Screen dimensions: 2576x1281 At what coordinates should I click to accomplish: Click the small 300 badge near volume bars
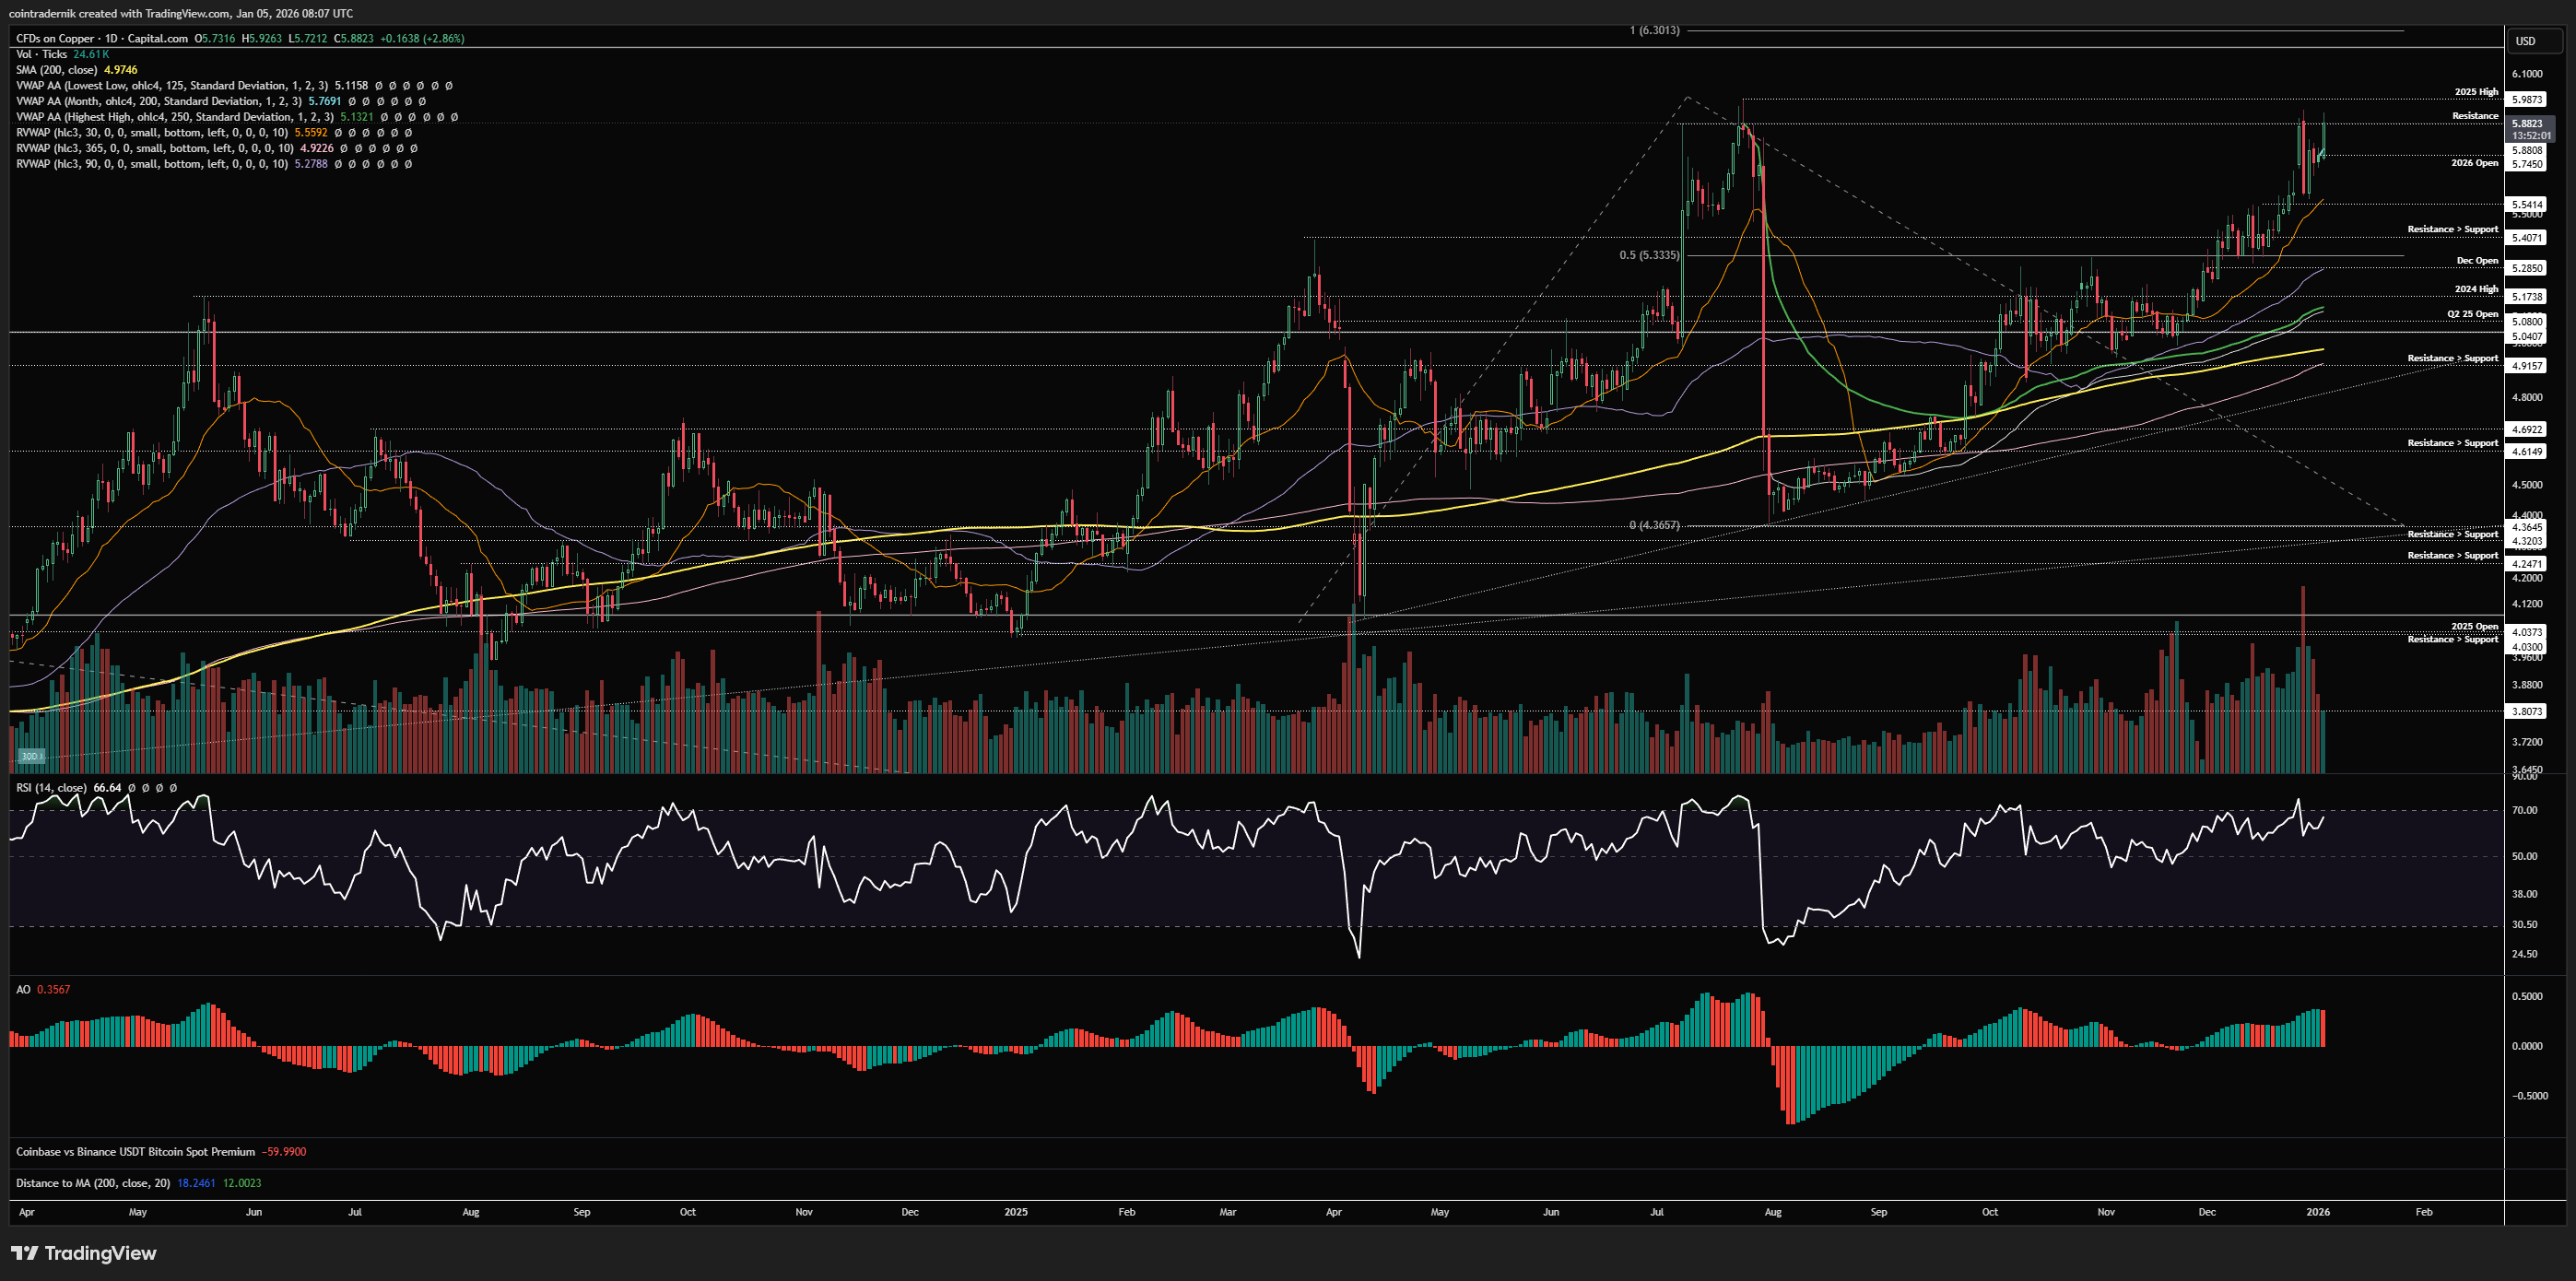[30, 756]
